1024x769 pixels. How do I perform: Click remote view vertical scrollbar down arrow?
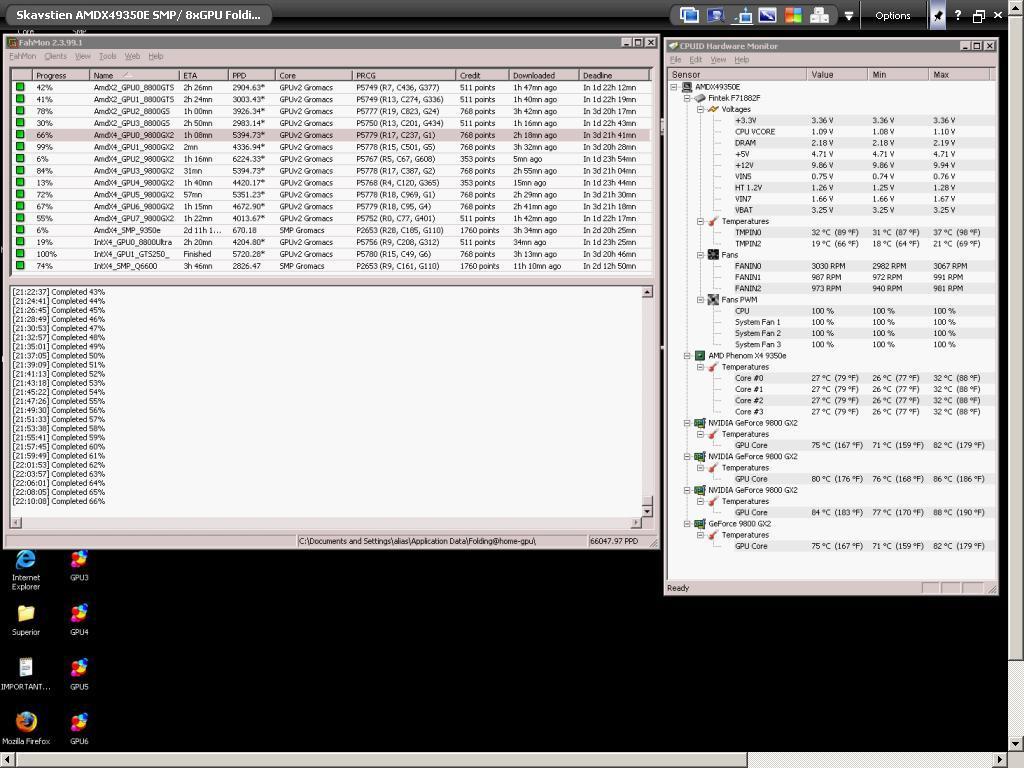pyautogui.click(x=1016, y=744)
